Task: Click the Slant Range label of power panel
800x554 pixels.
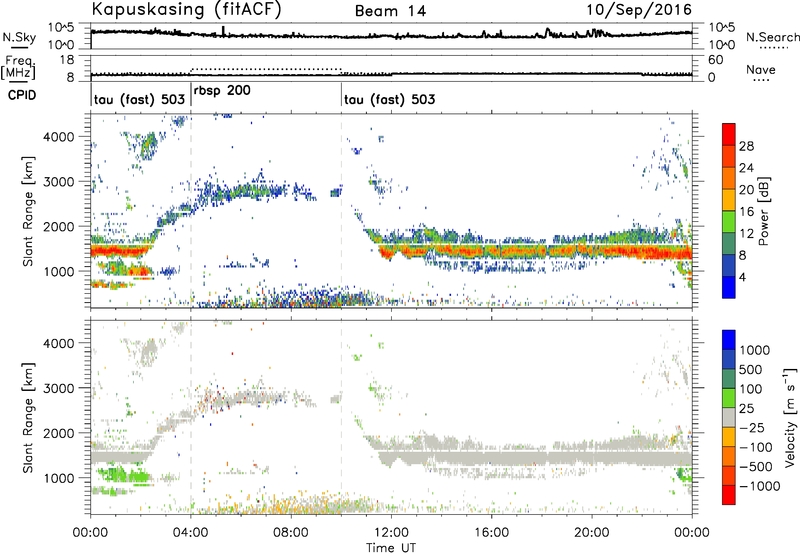Action: coord(28,211)
